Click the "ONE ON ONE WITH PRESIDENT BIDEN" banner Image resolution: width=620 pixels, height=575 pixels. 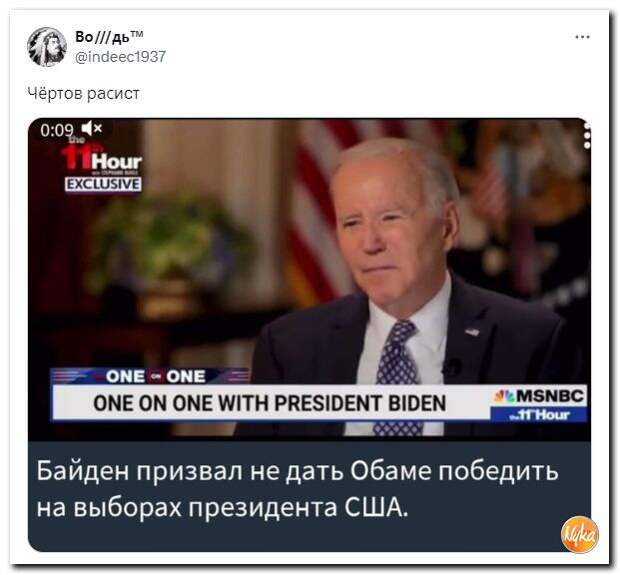(270, 403)
